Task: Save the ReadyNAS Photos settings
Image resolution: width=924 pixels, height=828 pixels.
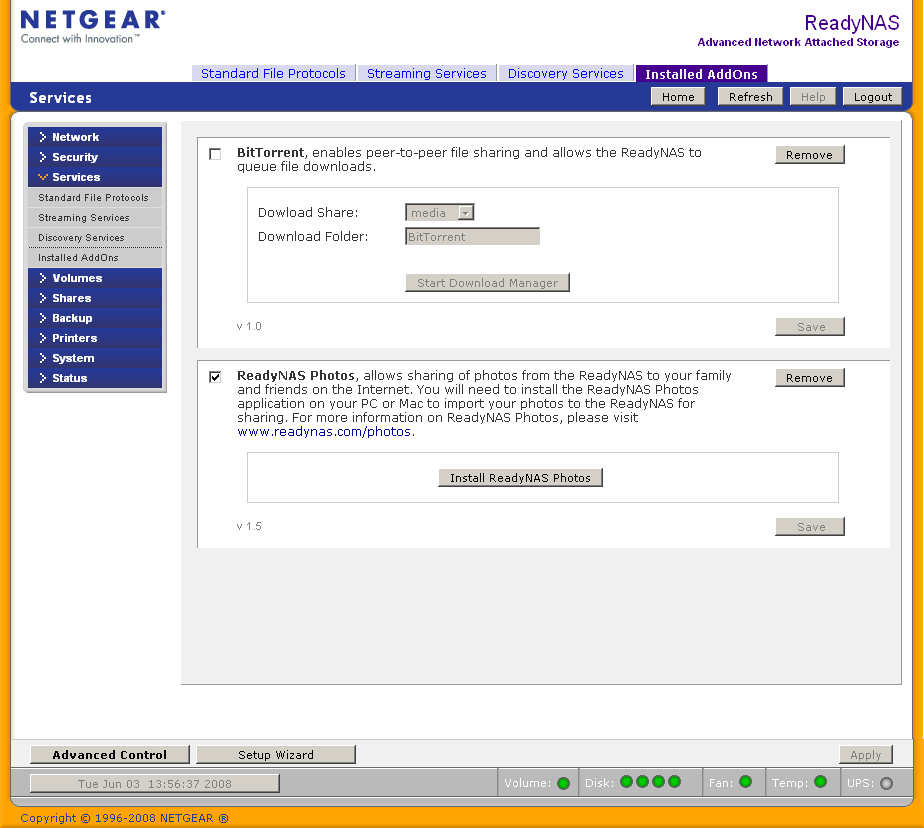Action: point(810,526)
